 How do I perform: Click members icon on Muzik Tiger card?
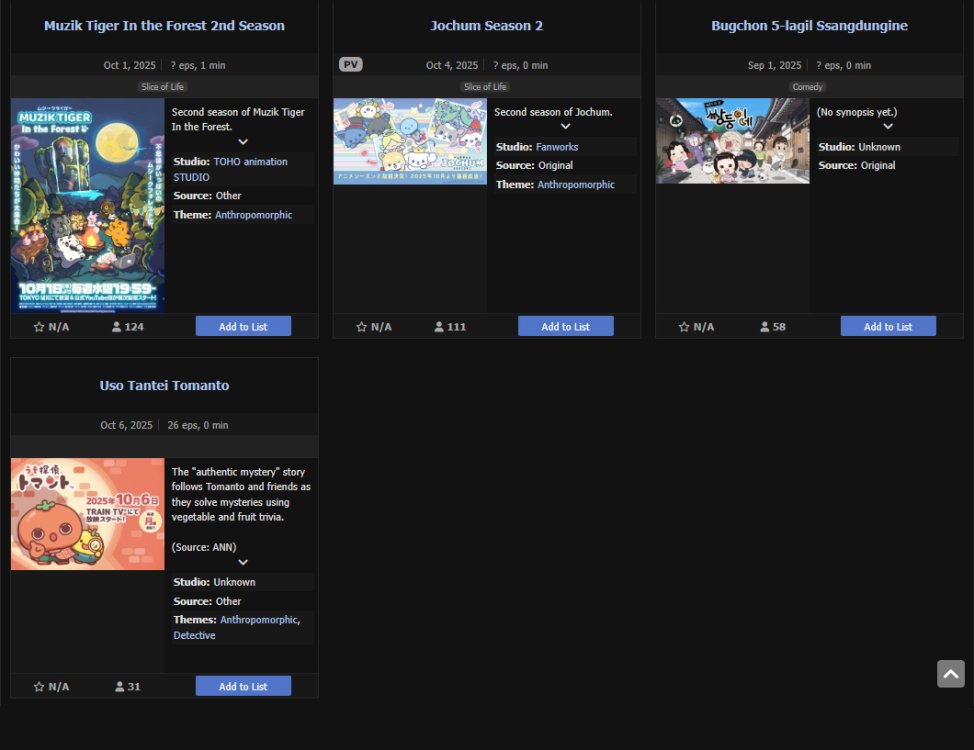[x=117, y=327]
